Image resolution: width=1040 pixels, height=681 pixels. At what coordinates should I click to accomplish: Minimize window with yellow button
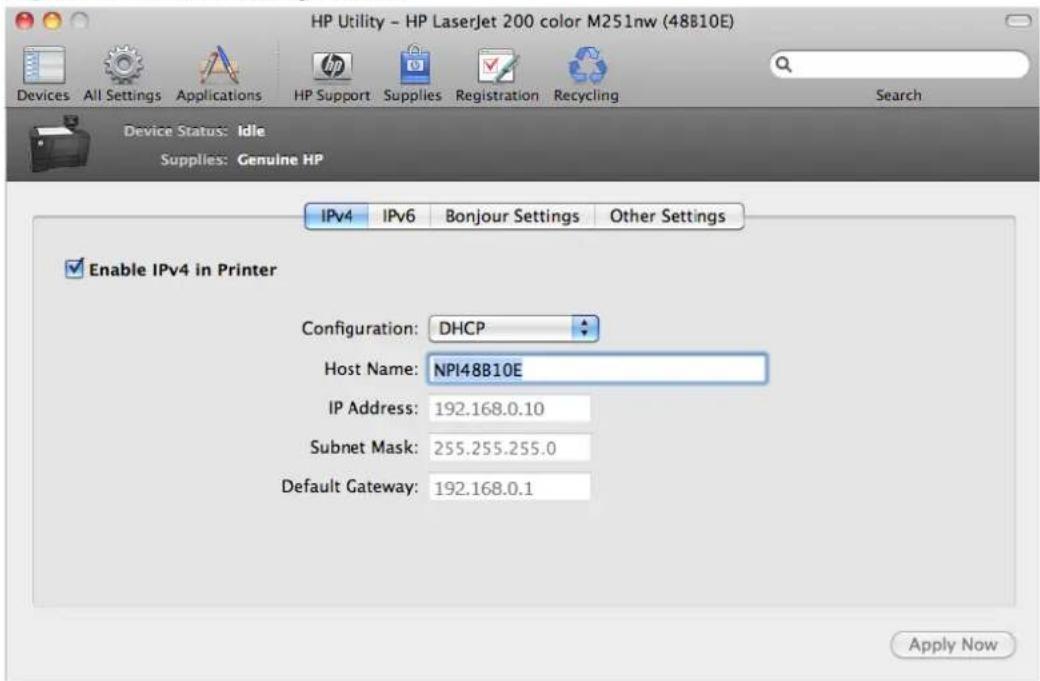pyautogui.click(x=52, y=21)
